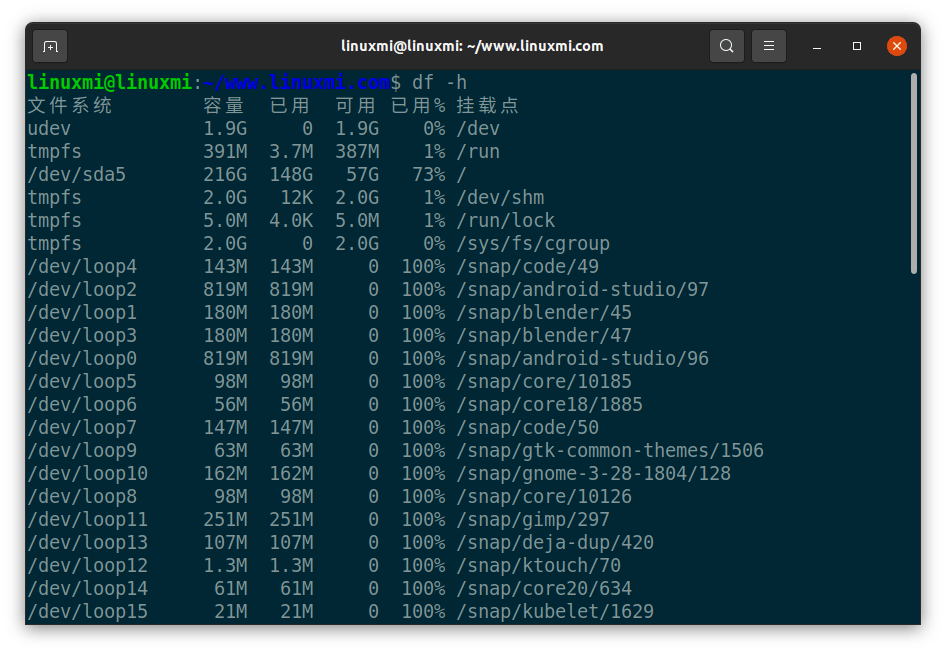Image resolution: width=946 pixels, height=653 pixels.
Task: Click the /snap/kubelet/1629 mount point
Action: pos(555,611)
